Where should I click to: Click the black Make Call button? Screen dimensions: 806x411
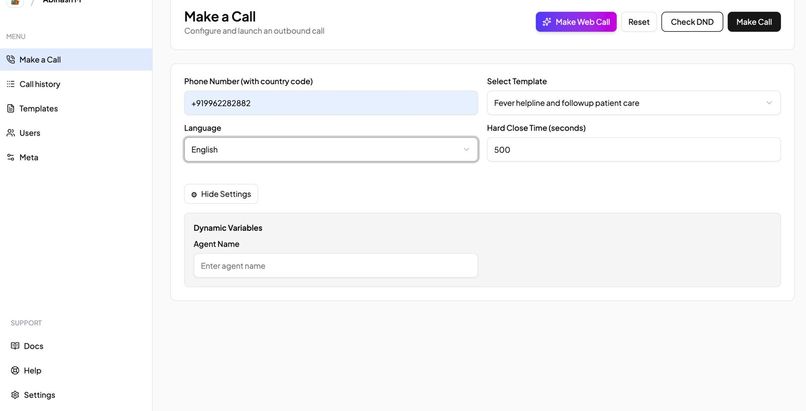[754, 22]
